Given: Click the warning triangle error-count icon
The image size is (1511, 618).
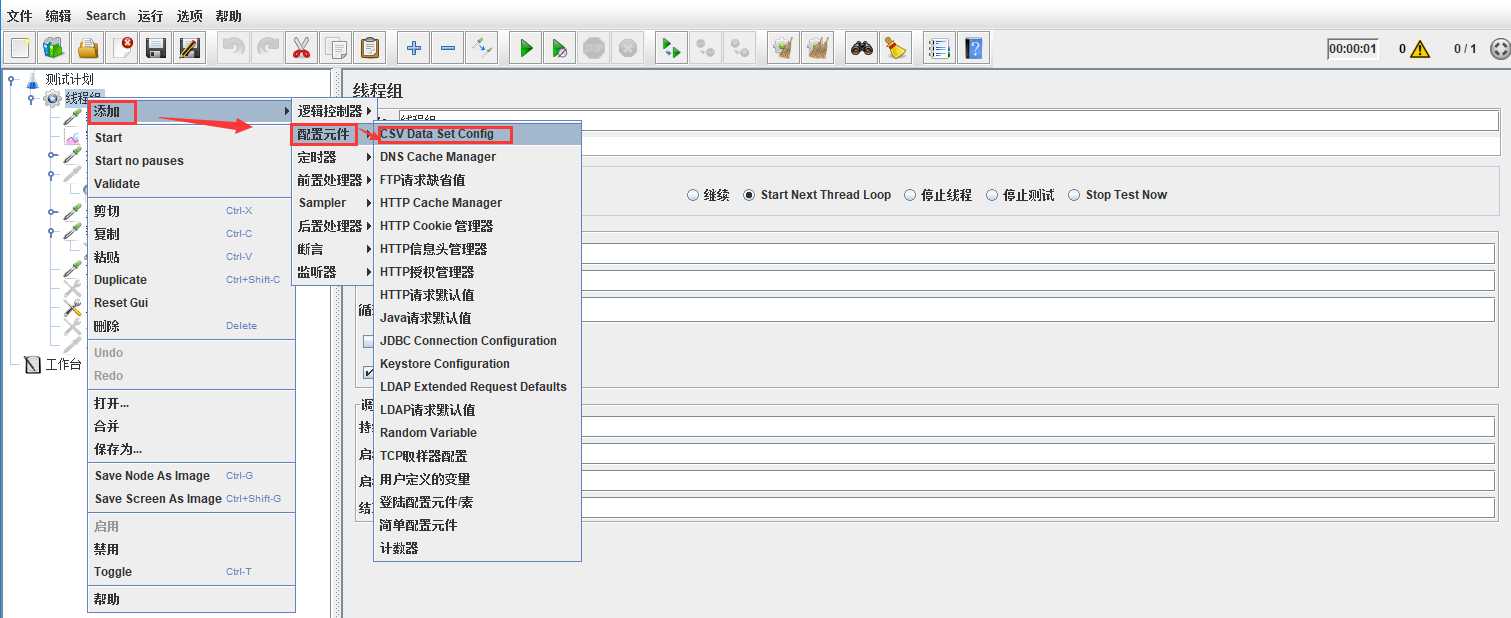Looking at the screenshot, I should point(1420,49).
